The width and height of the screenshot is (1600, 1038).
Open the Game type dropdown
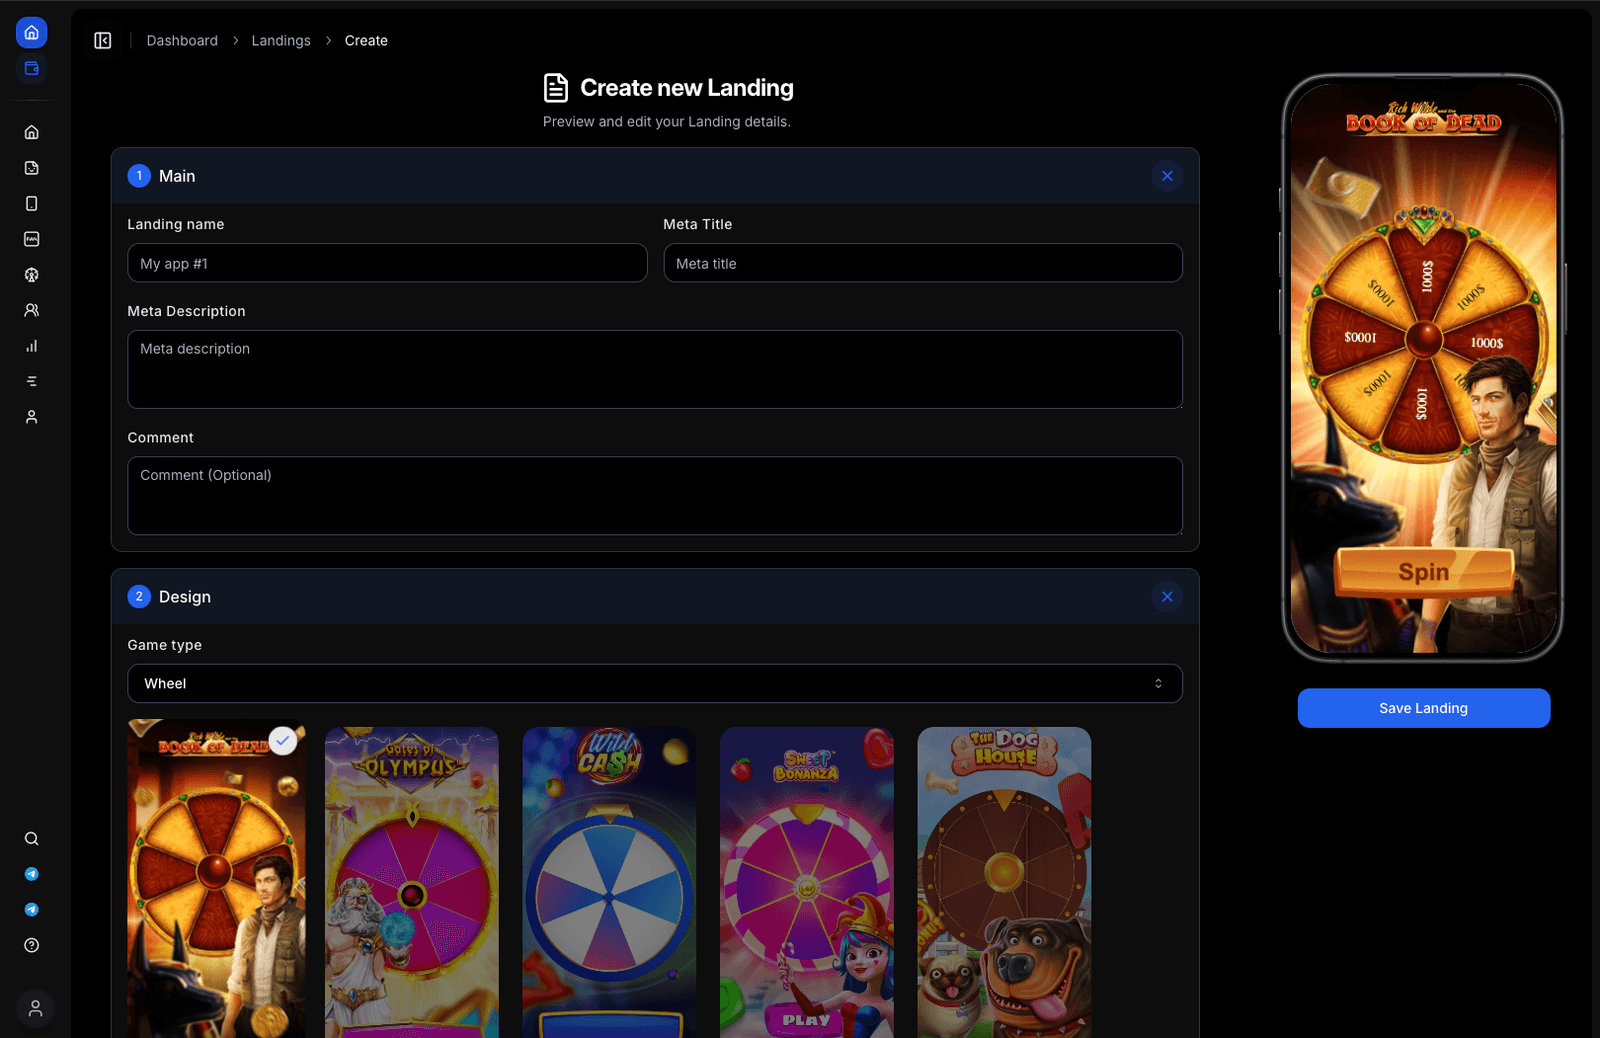[x=654, y=684]
